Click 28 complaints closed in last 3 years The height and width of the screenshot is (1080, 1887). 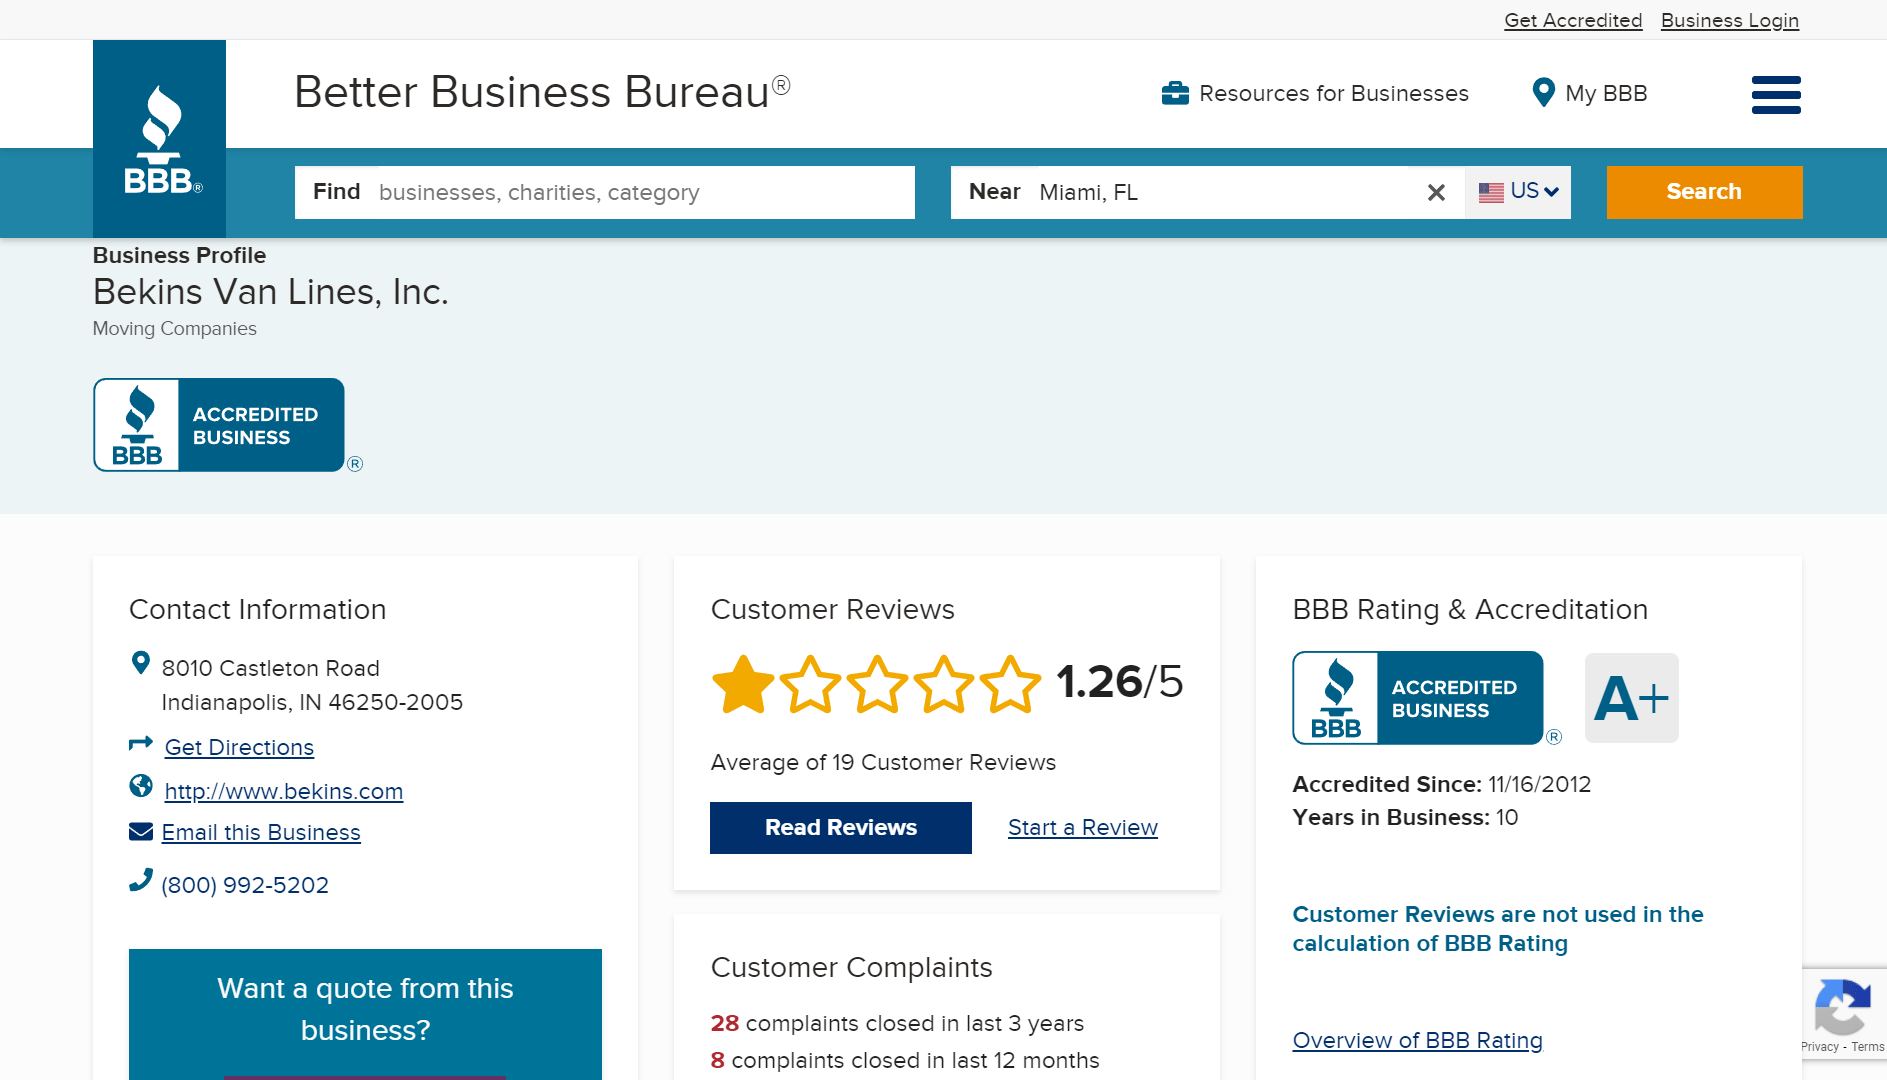pos(897,1024)
